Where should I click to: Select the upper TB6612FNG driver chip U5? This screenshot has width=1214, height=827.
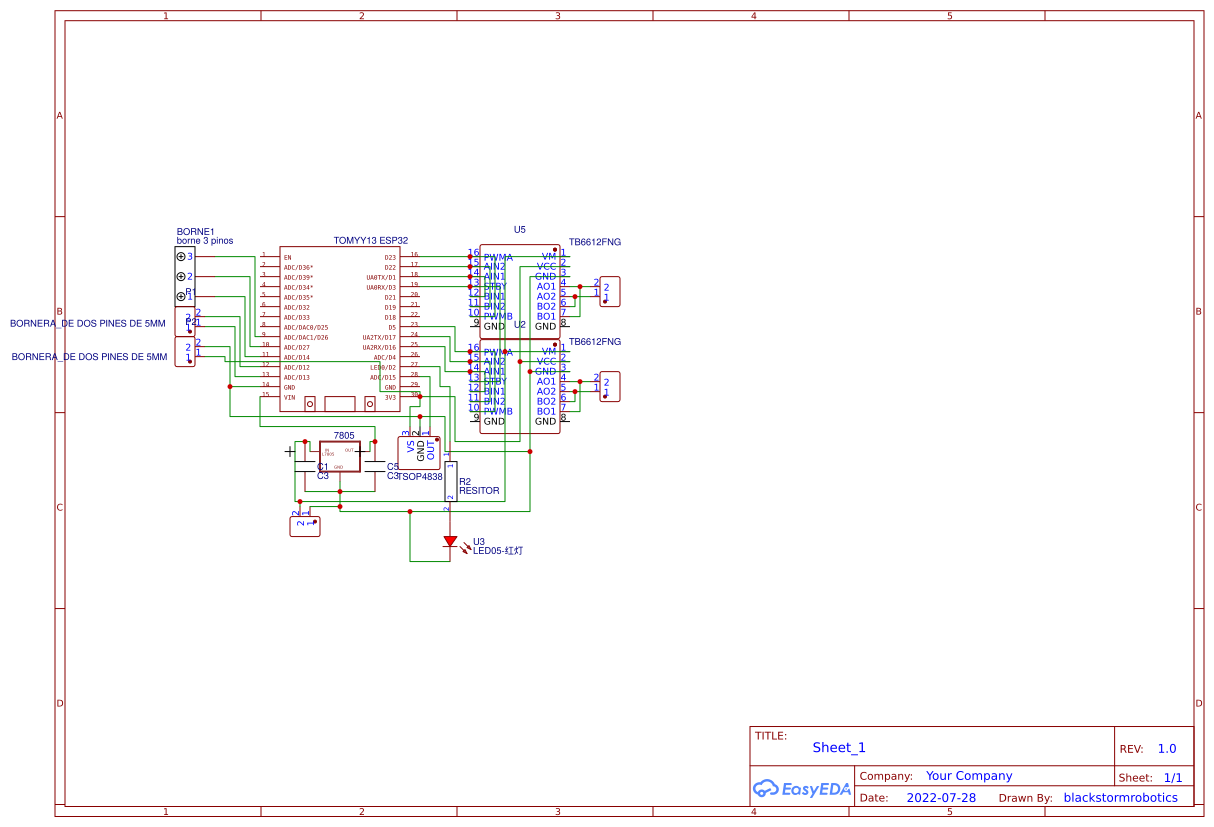point(519,291)
